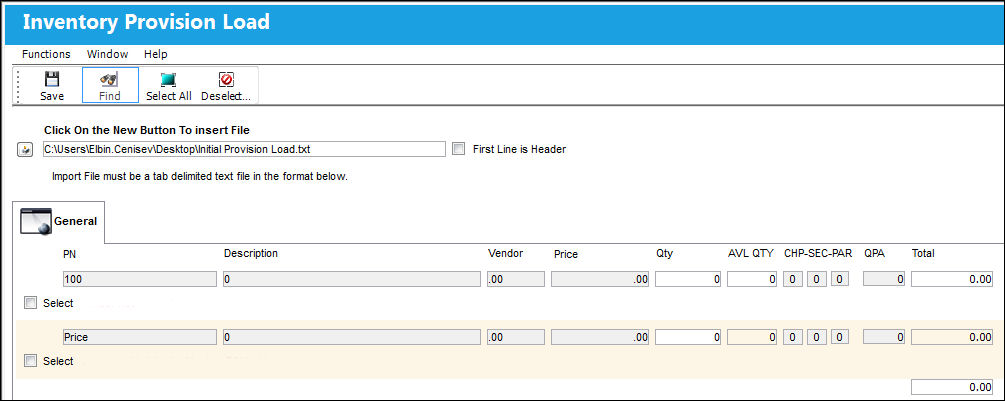The width and height of the screenshot is (1005, 401).
Task: Click 'Click On the New Button' instruction text
Action: click(147, 130)
